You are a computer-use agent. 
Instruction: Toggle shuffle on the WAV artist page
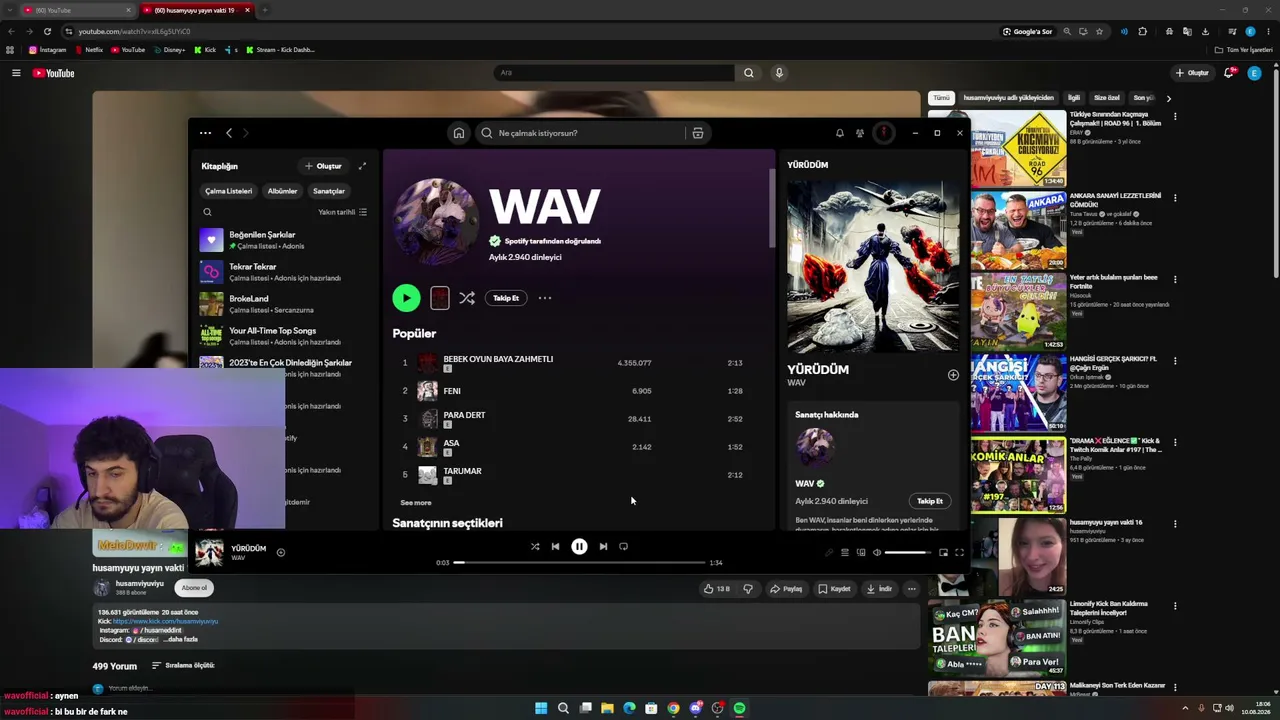click(467, 298)
